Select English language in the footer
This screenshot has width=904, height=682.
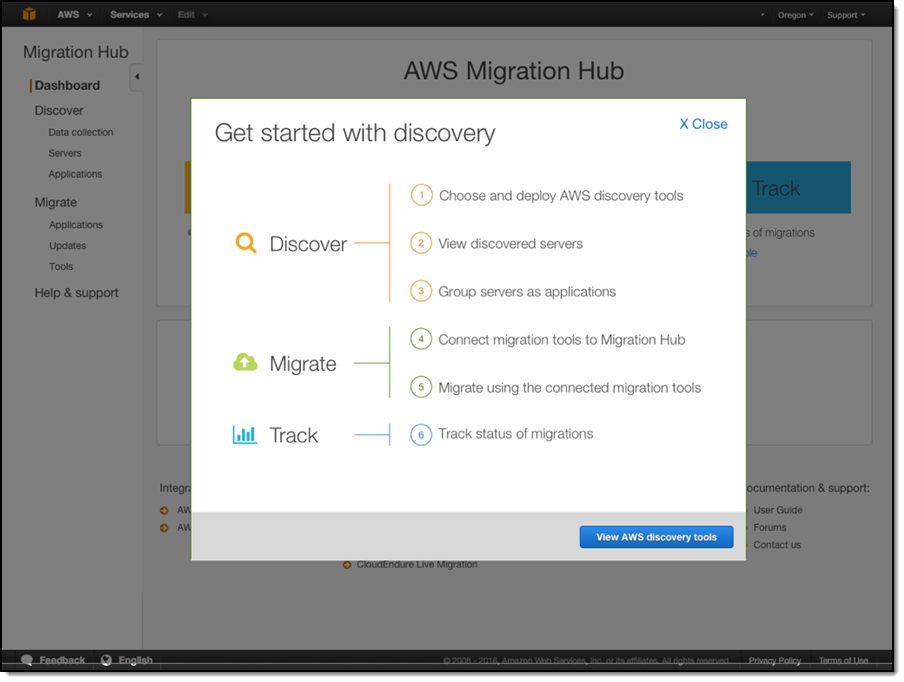(x=135, y=660)
